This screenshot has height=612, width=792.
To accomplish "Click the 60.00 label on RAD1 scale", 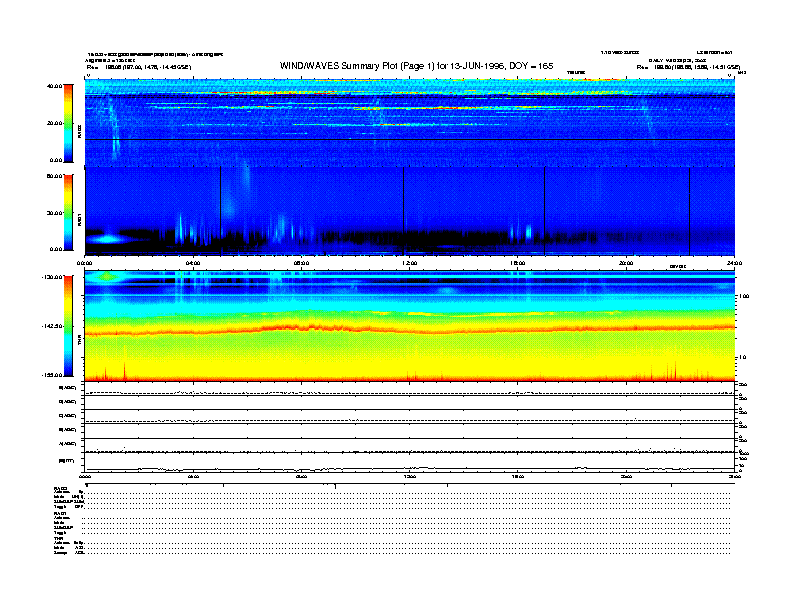I will pos(54,176).
